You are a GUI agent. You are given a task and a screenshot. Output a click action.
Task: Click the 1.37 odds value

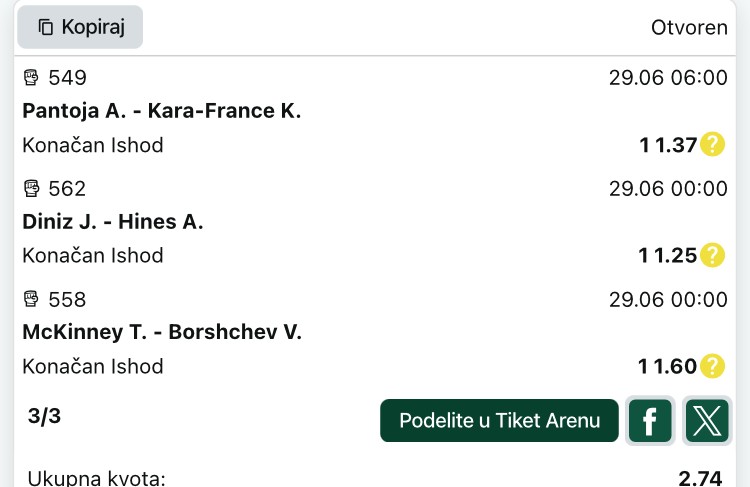(x=675, y=145)
